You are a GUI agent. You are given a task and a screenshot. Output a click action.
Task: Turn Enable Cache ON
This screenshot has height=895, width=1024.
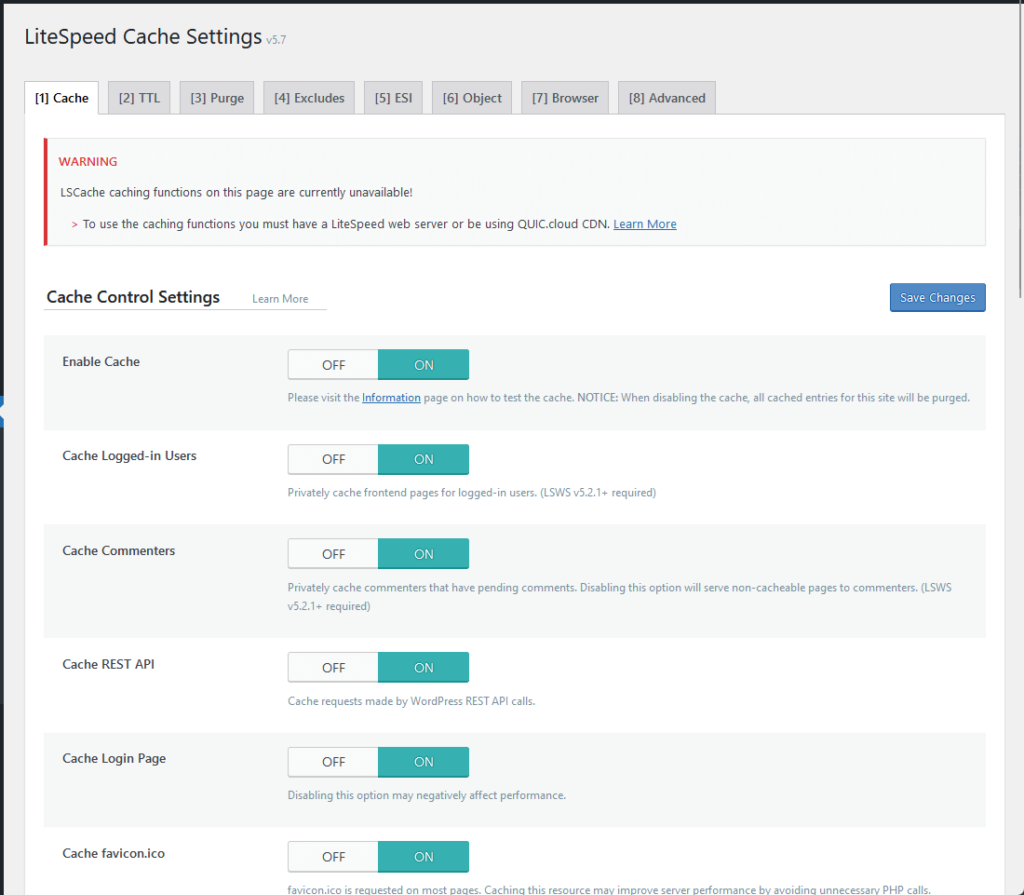click(x=423, y=365)
